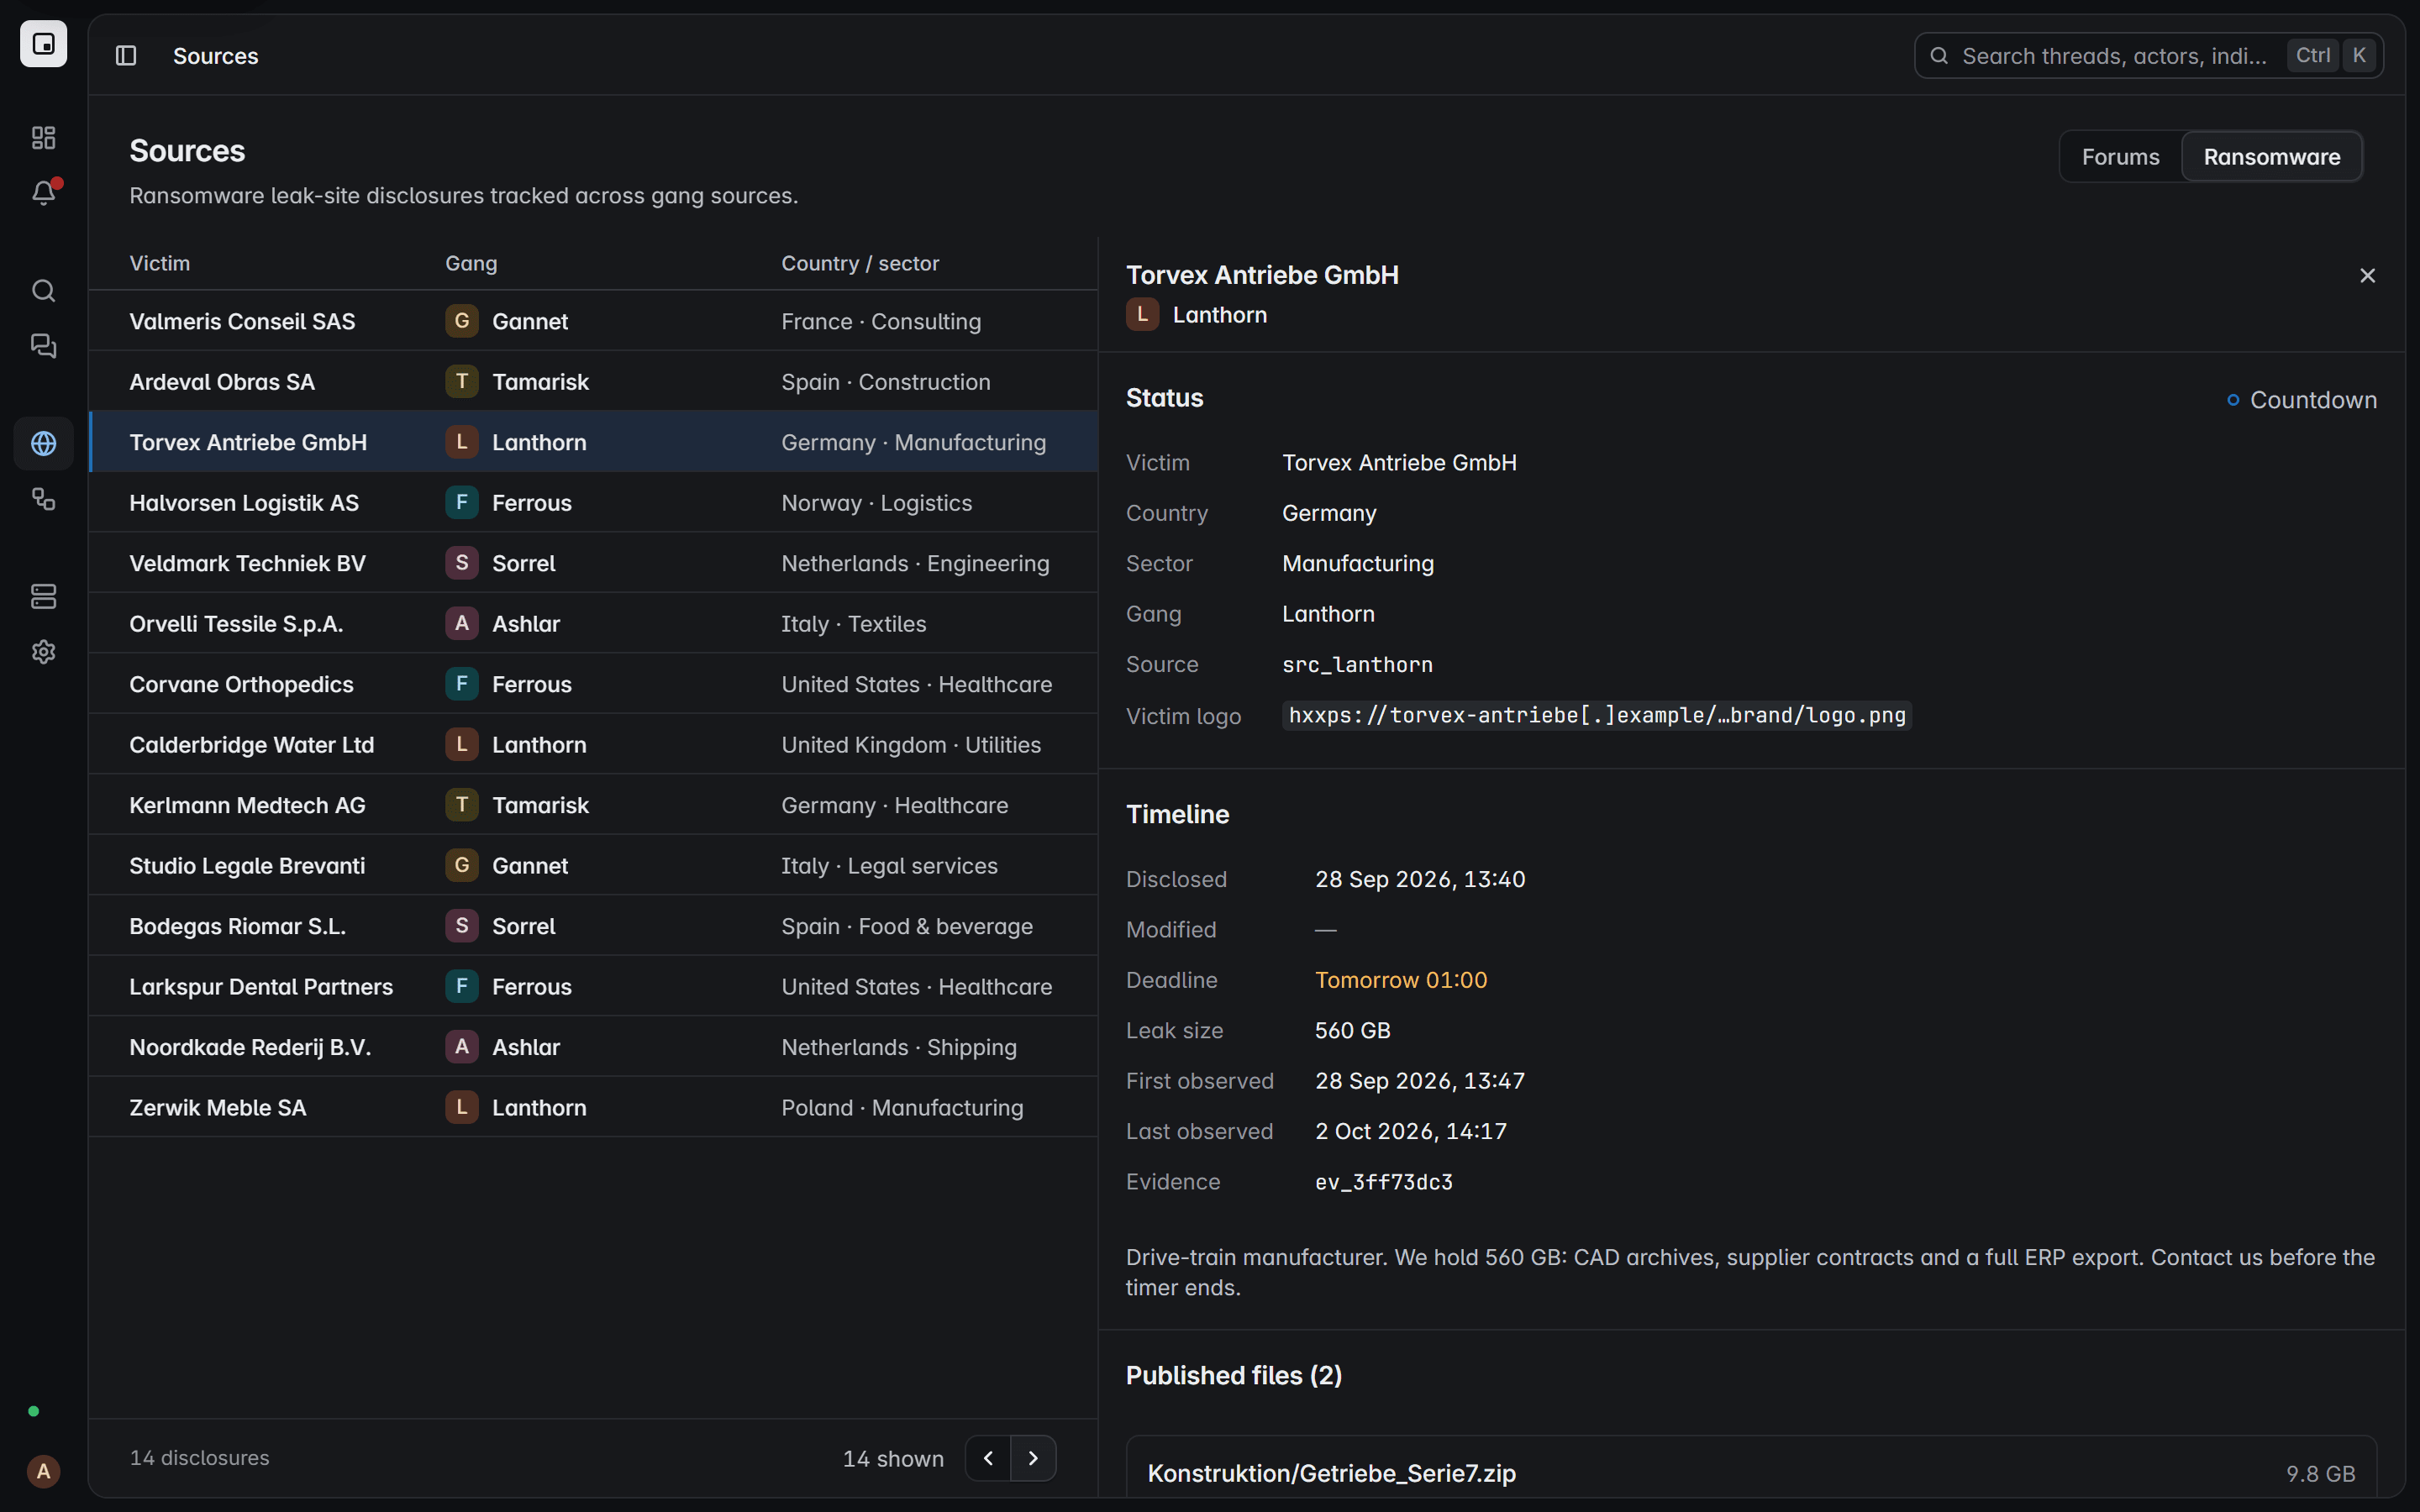Click the sidebar search magnifier icon
The image size is (2420, 1512).
(x=43, y=291)
